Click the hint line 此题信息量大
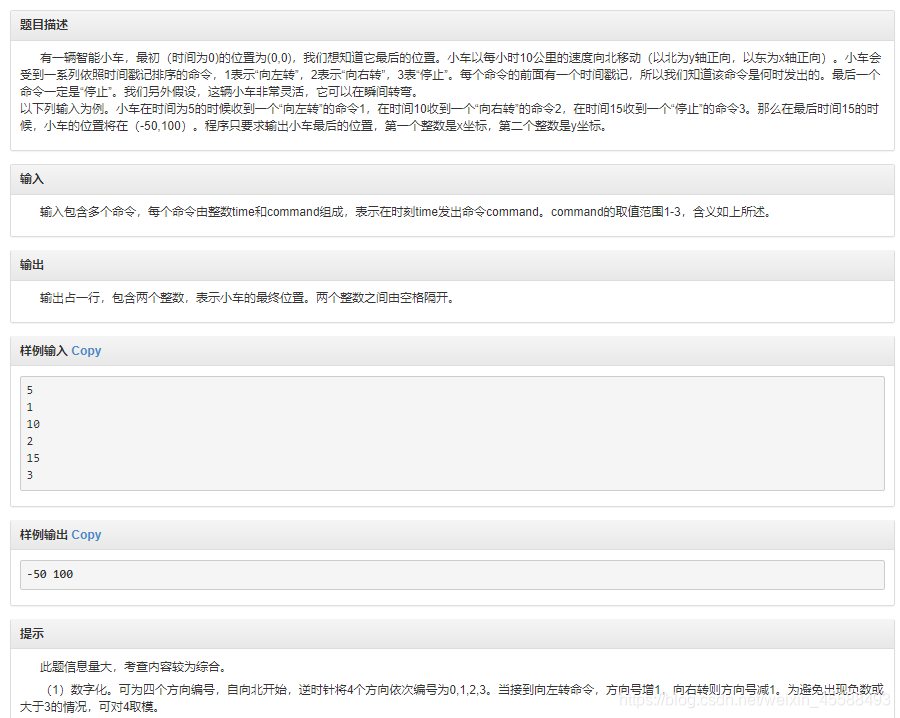The image size is (900, 718). (135, 667)
